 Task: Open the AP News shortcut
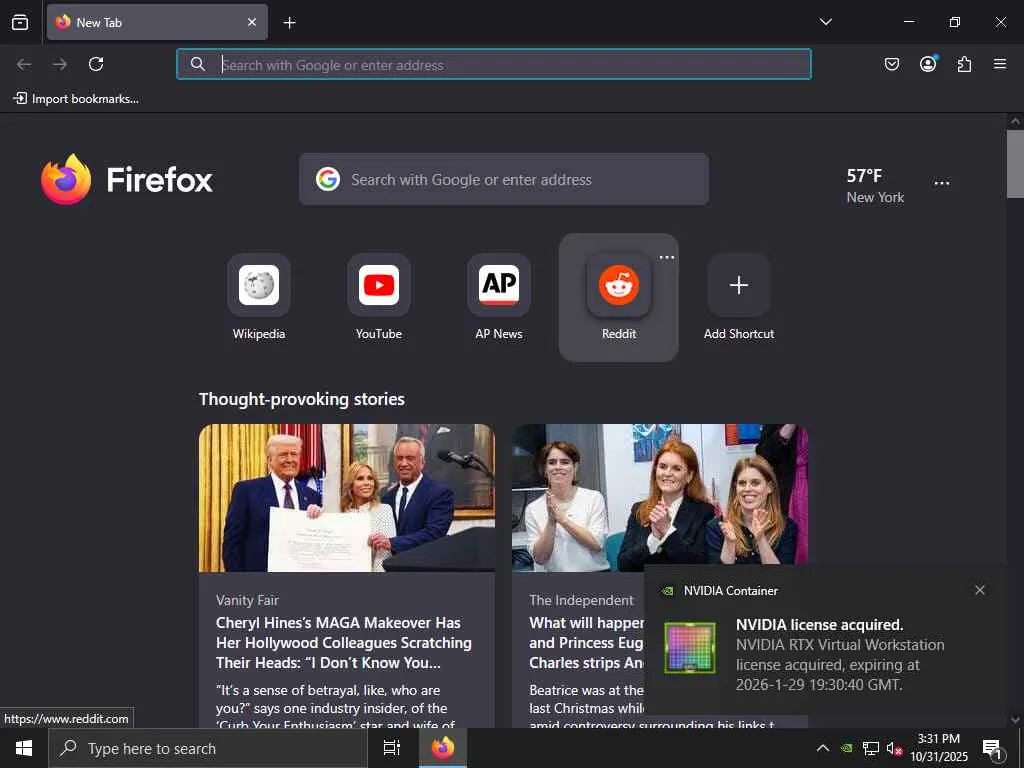click(x=499, y=297)
